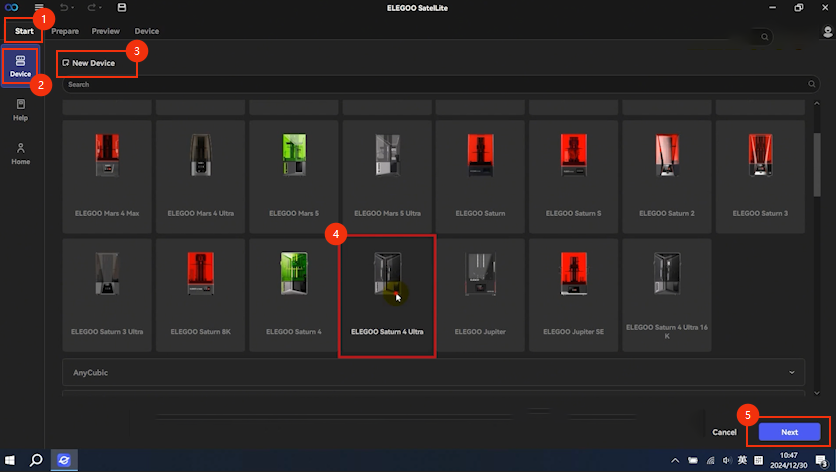Open the Device tab in top bar

tap(147, 31)
